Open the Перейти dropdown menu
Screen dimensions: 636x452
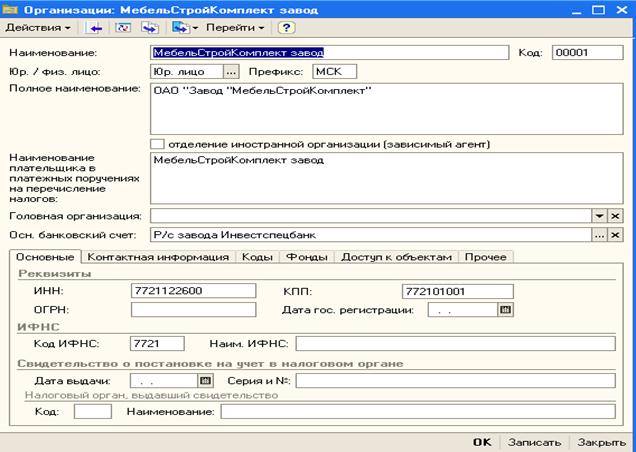tap(235, 28)
